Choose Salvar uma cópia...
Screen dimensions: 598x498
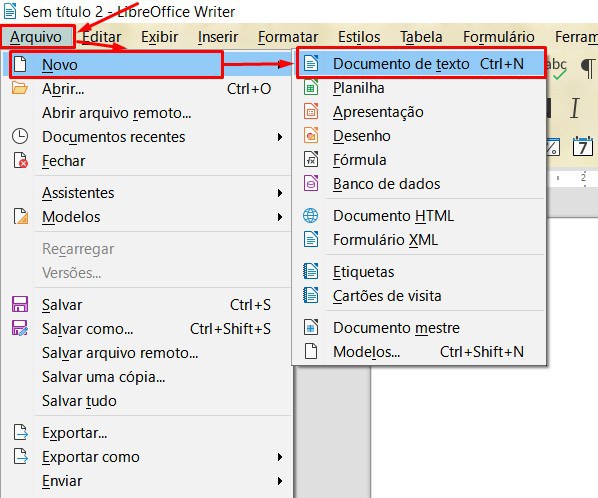[147, 377]
